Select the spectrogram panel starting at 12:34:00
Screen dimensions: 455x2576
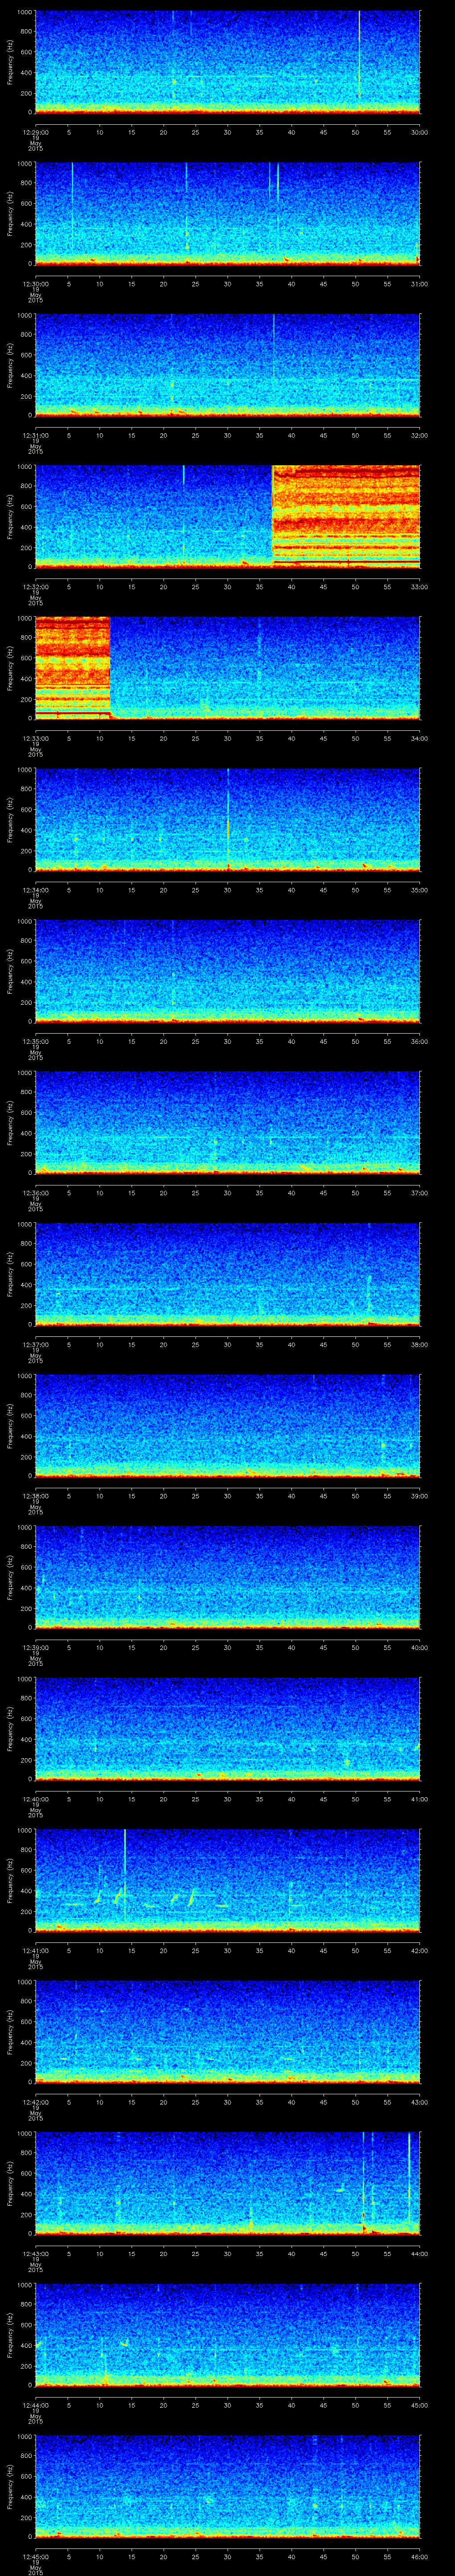point(227,820)
